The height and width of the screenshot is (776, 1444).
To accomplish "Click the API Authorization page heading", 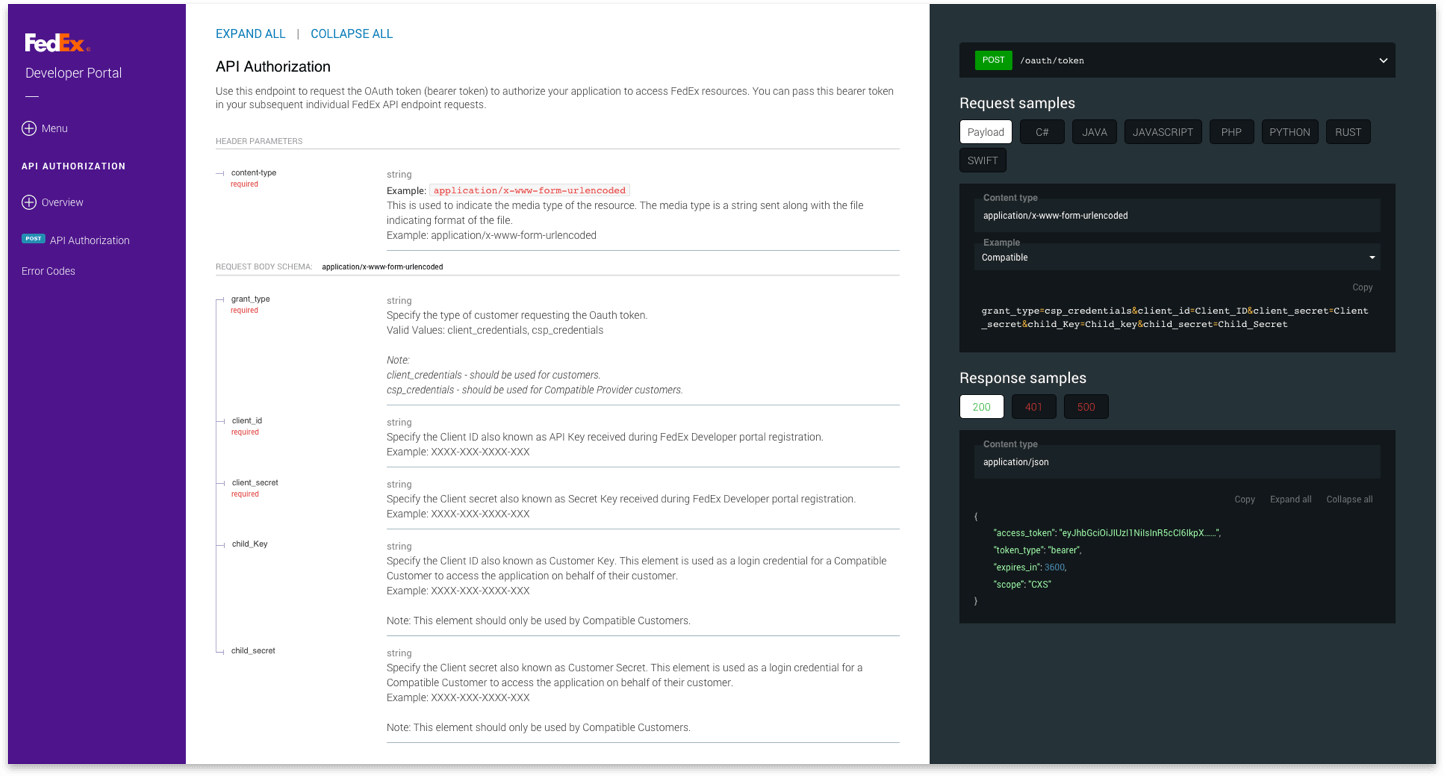I will tap(273, 67).
